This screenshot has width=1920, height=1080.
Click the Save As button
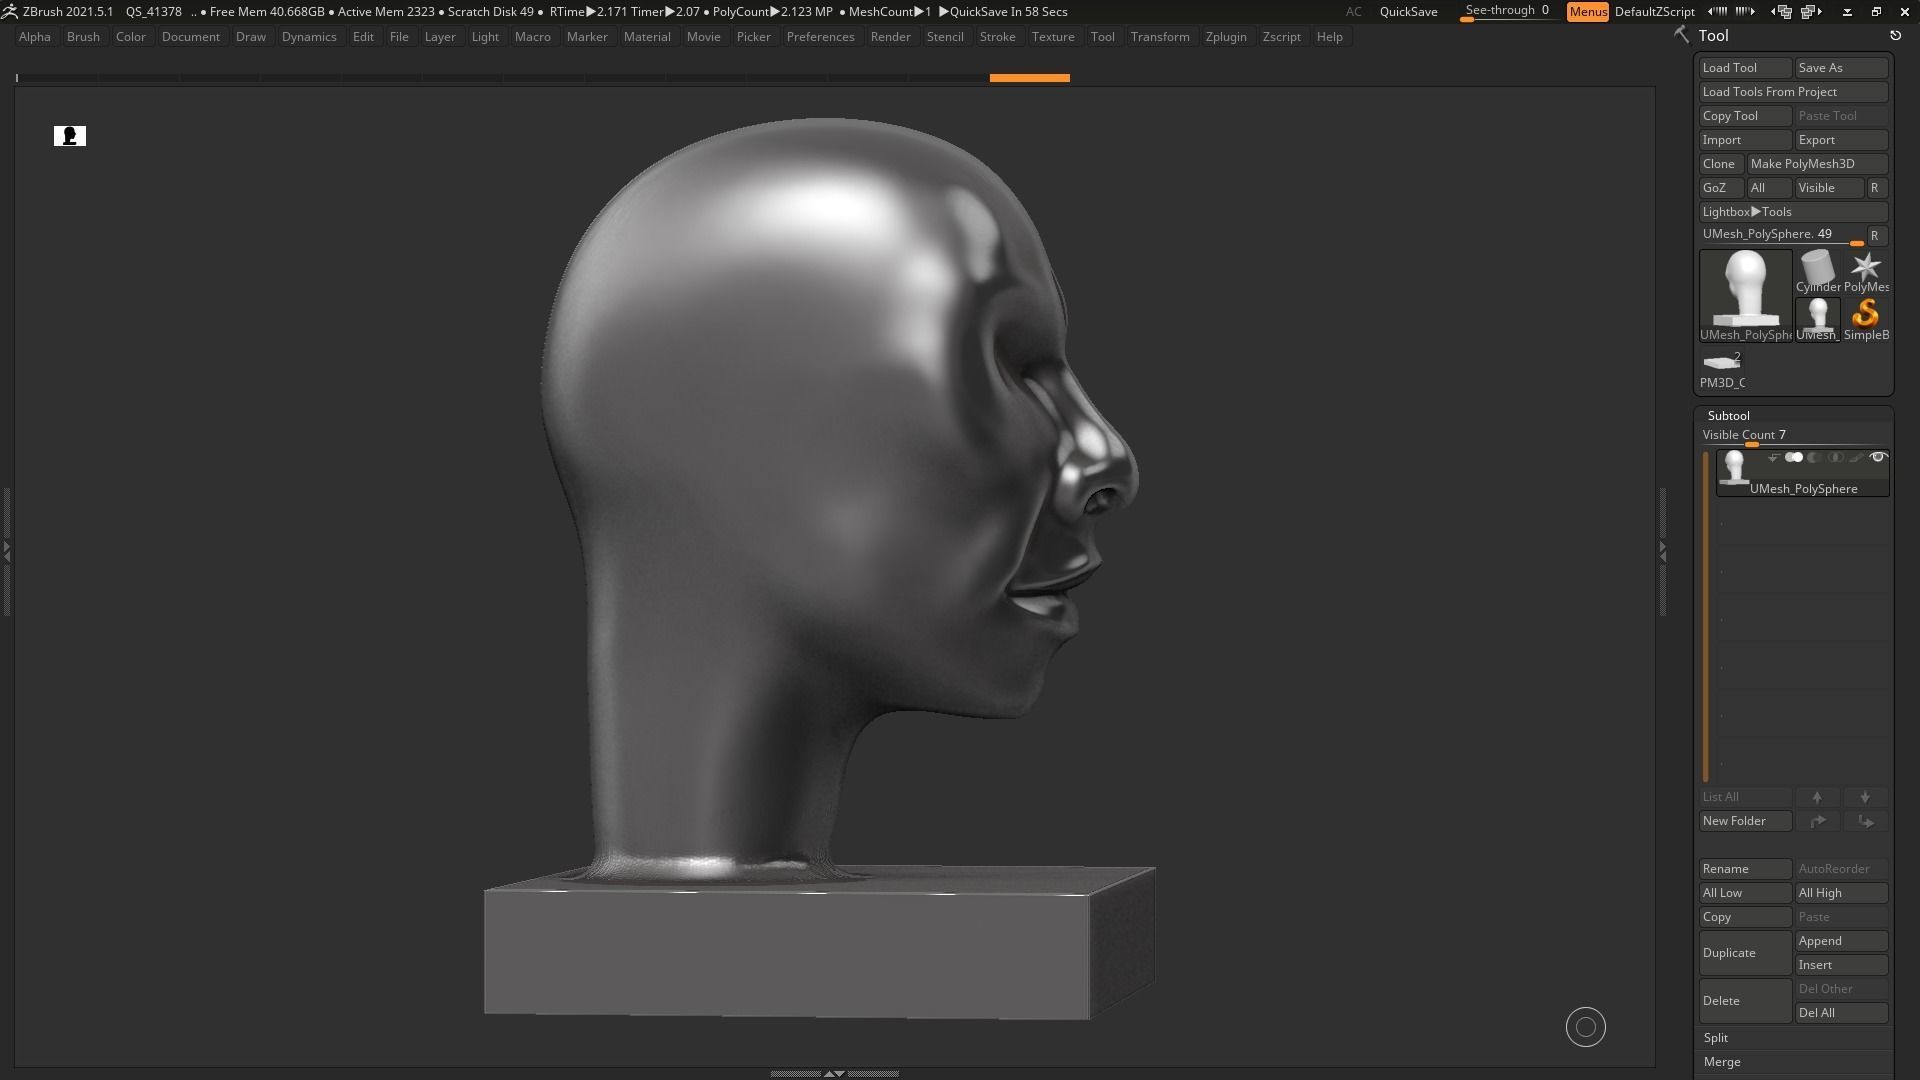[x=1841, y=68]
